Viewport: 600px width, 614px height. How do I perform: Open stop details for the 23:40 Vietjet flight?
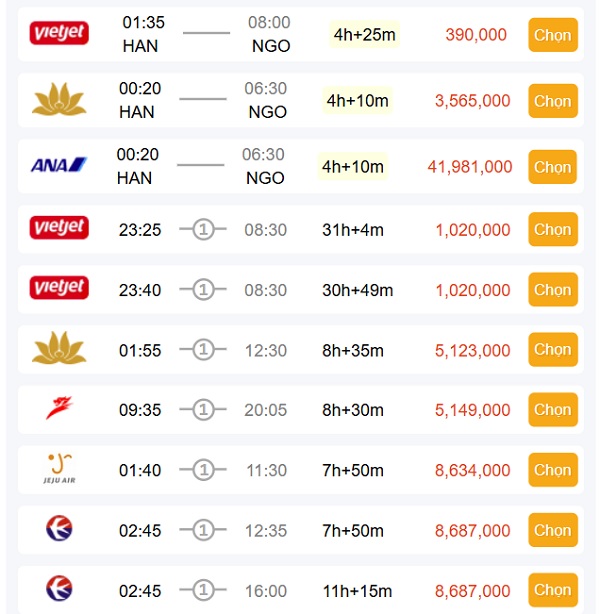click(203, 290)
